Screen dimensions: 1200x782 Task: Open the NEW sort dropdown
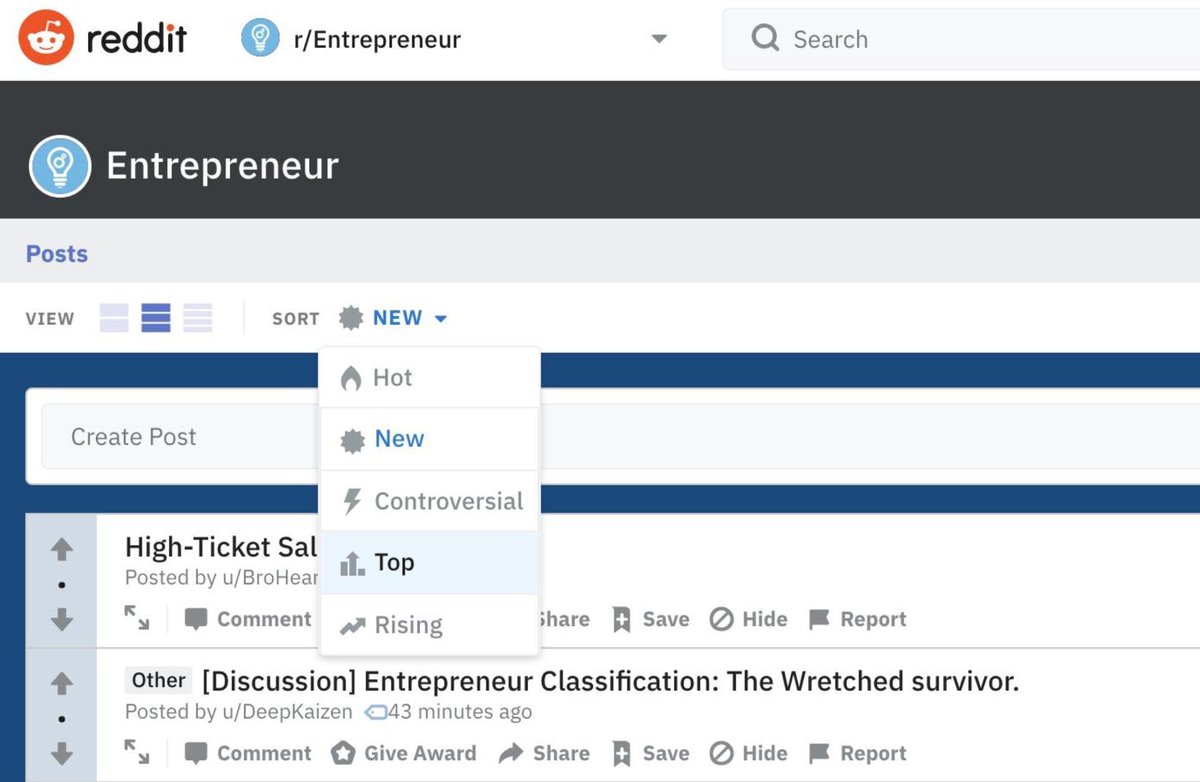(393, 318)
